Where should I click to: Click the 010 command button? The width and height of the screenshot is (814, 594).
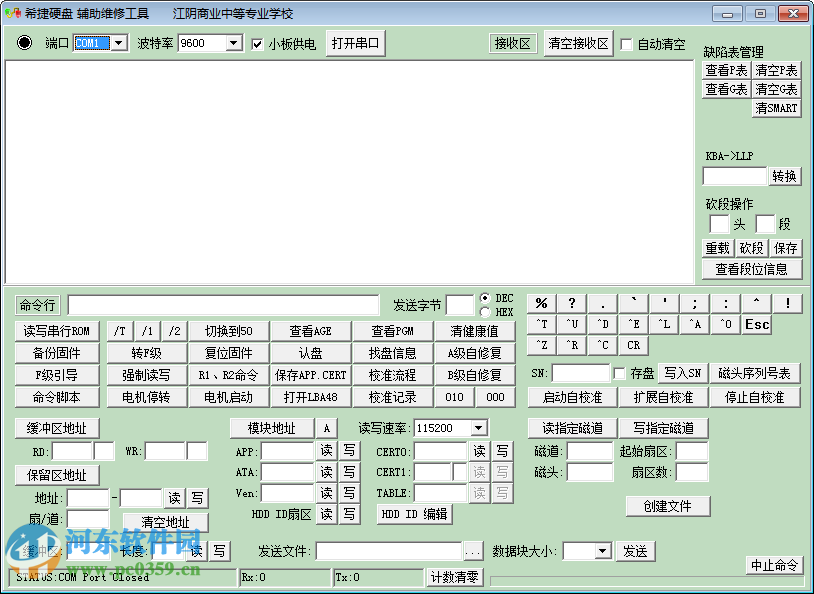point(455,394)
